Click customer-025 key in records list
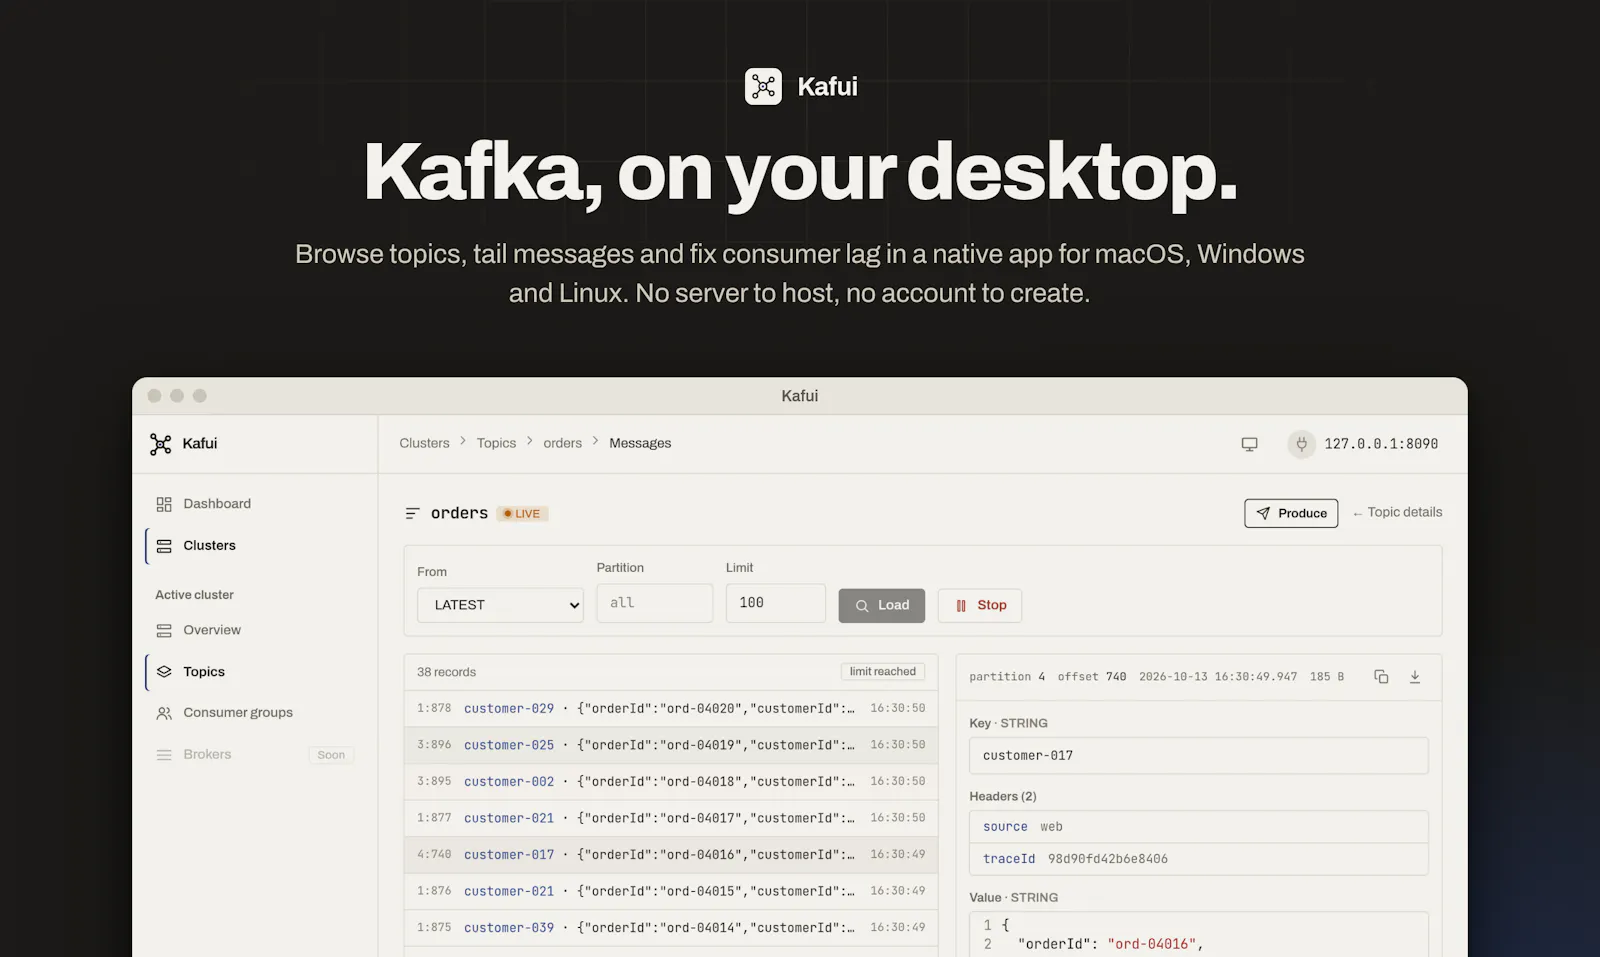Viewport: 1600px width, 957px height. pyautogui.click(x=509, y=745)
